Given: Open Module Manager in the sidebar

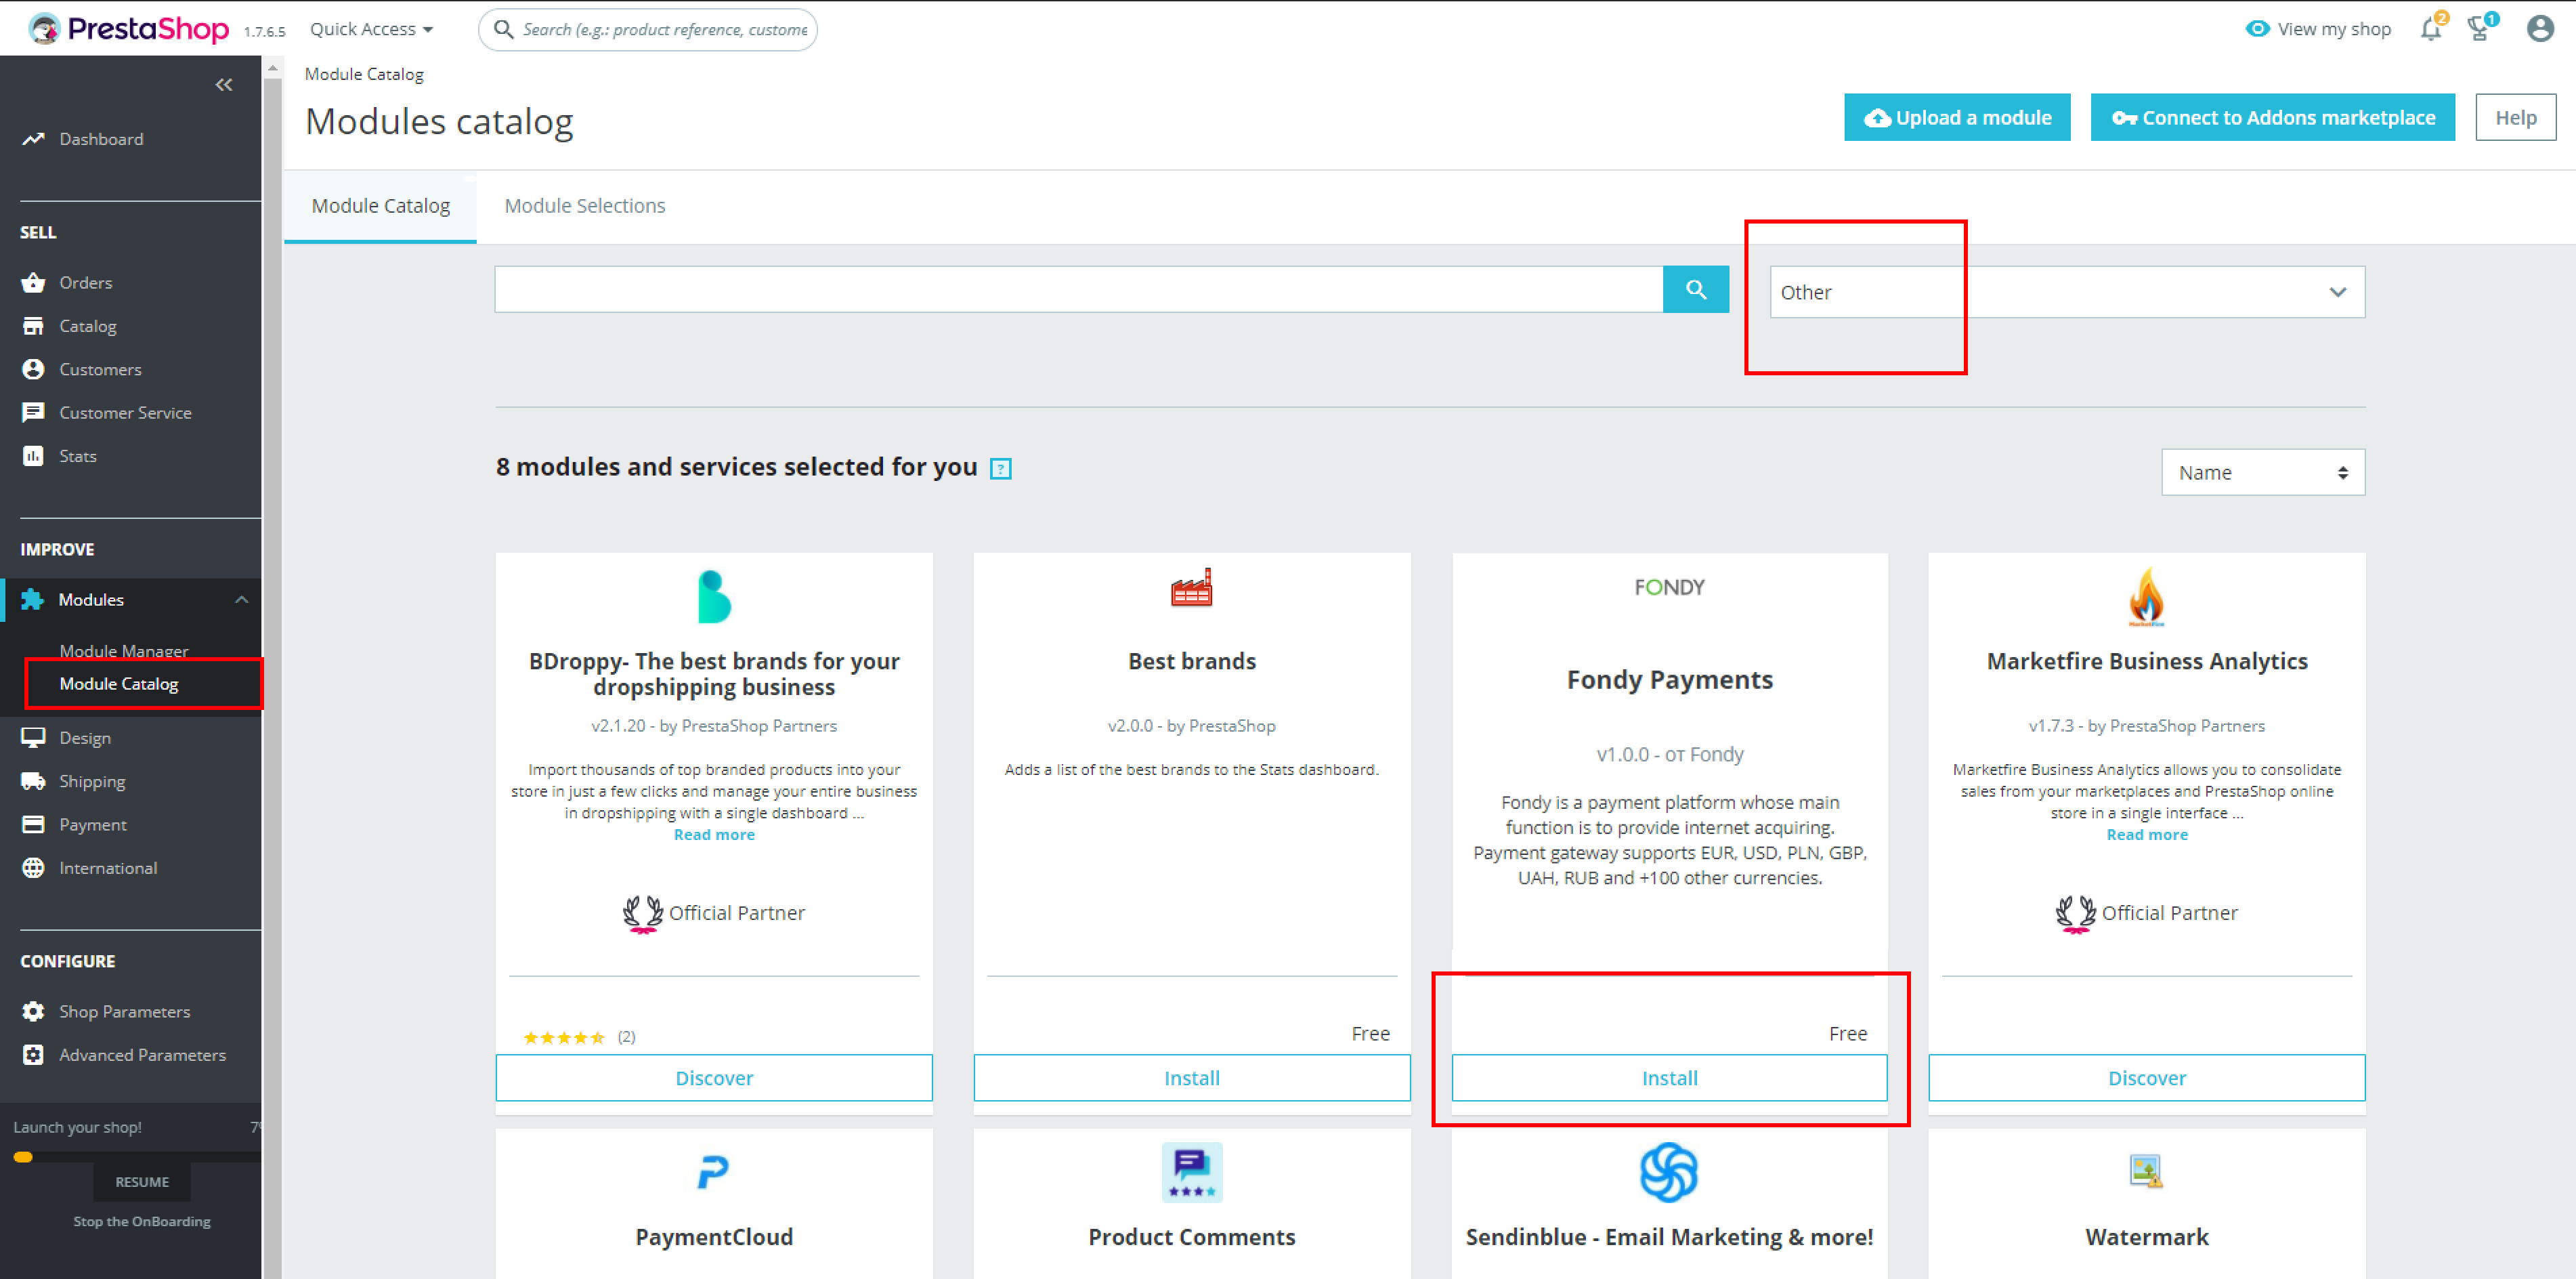Looking at the screenshot, I should [x=124, y=651].
